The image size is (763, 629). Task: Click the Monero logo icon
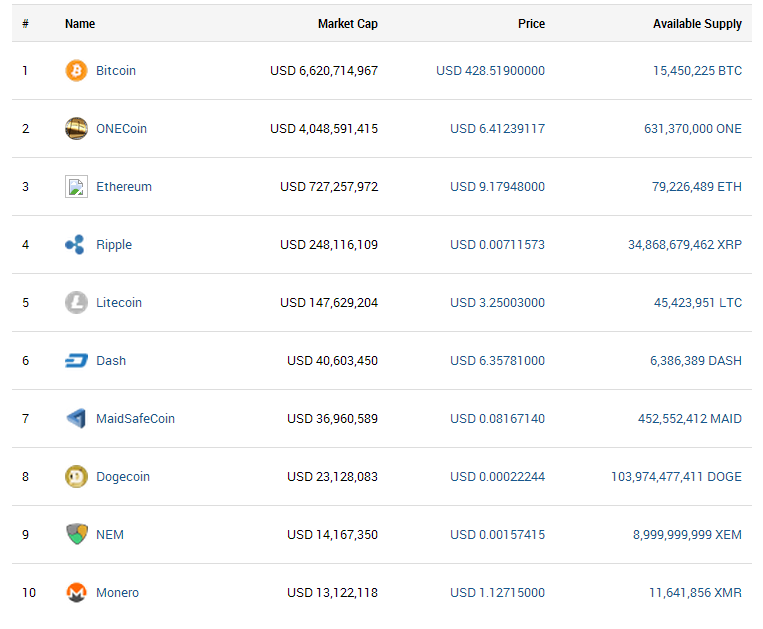76,593
